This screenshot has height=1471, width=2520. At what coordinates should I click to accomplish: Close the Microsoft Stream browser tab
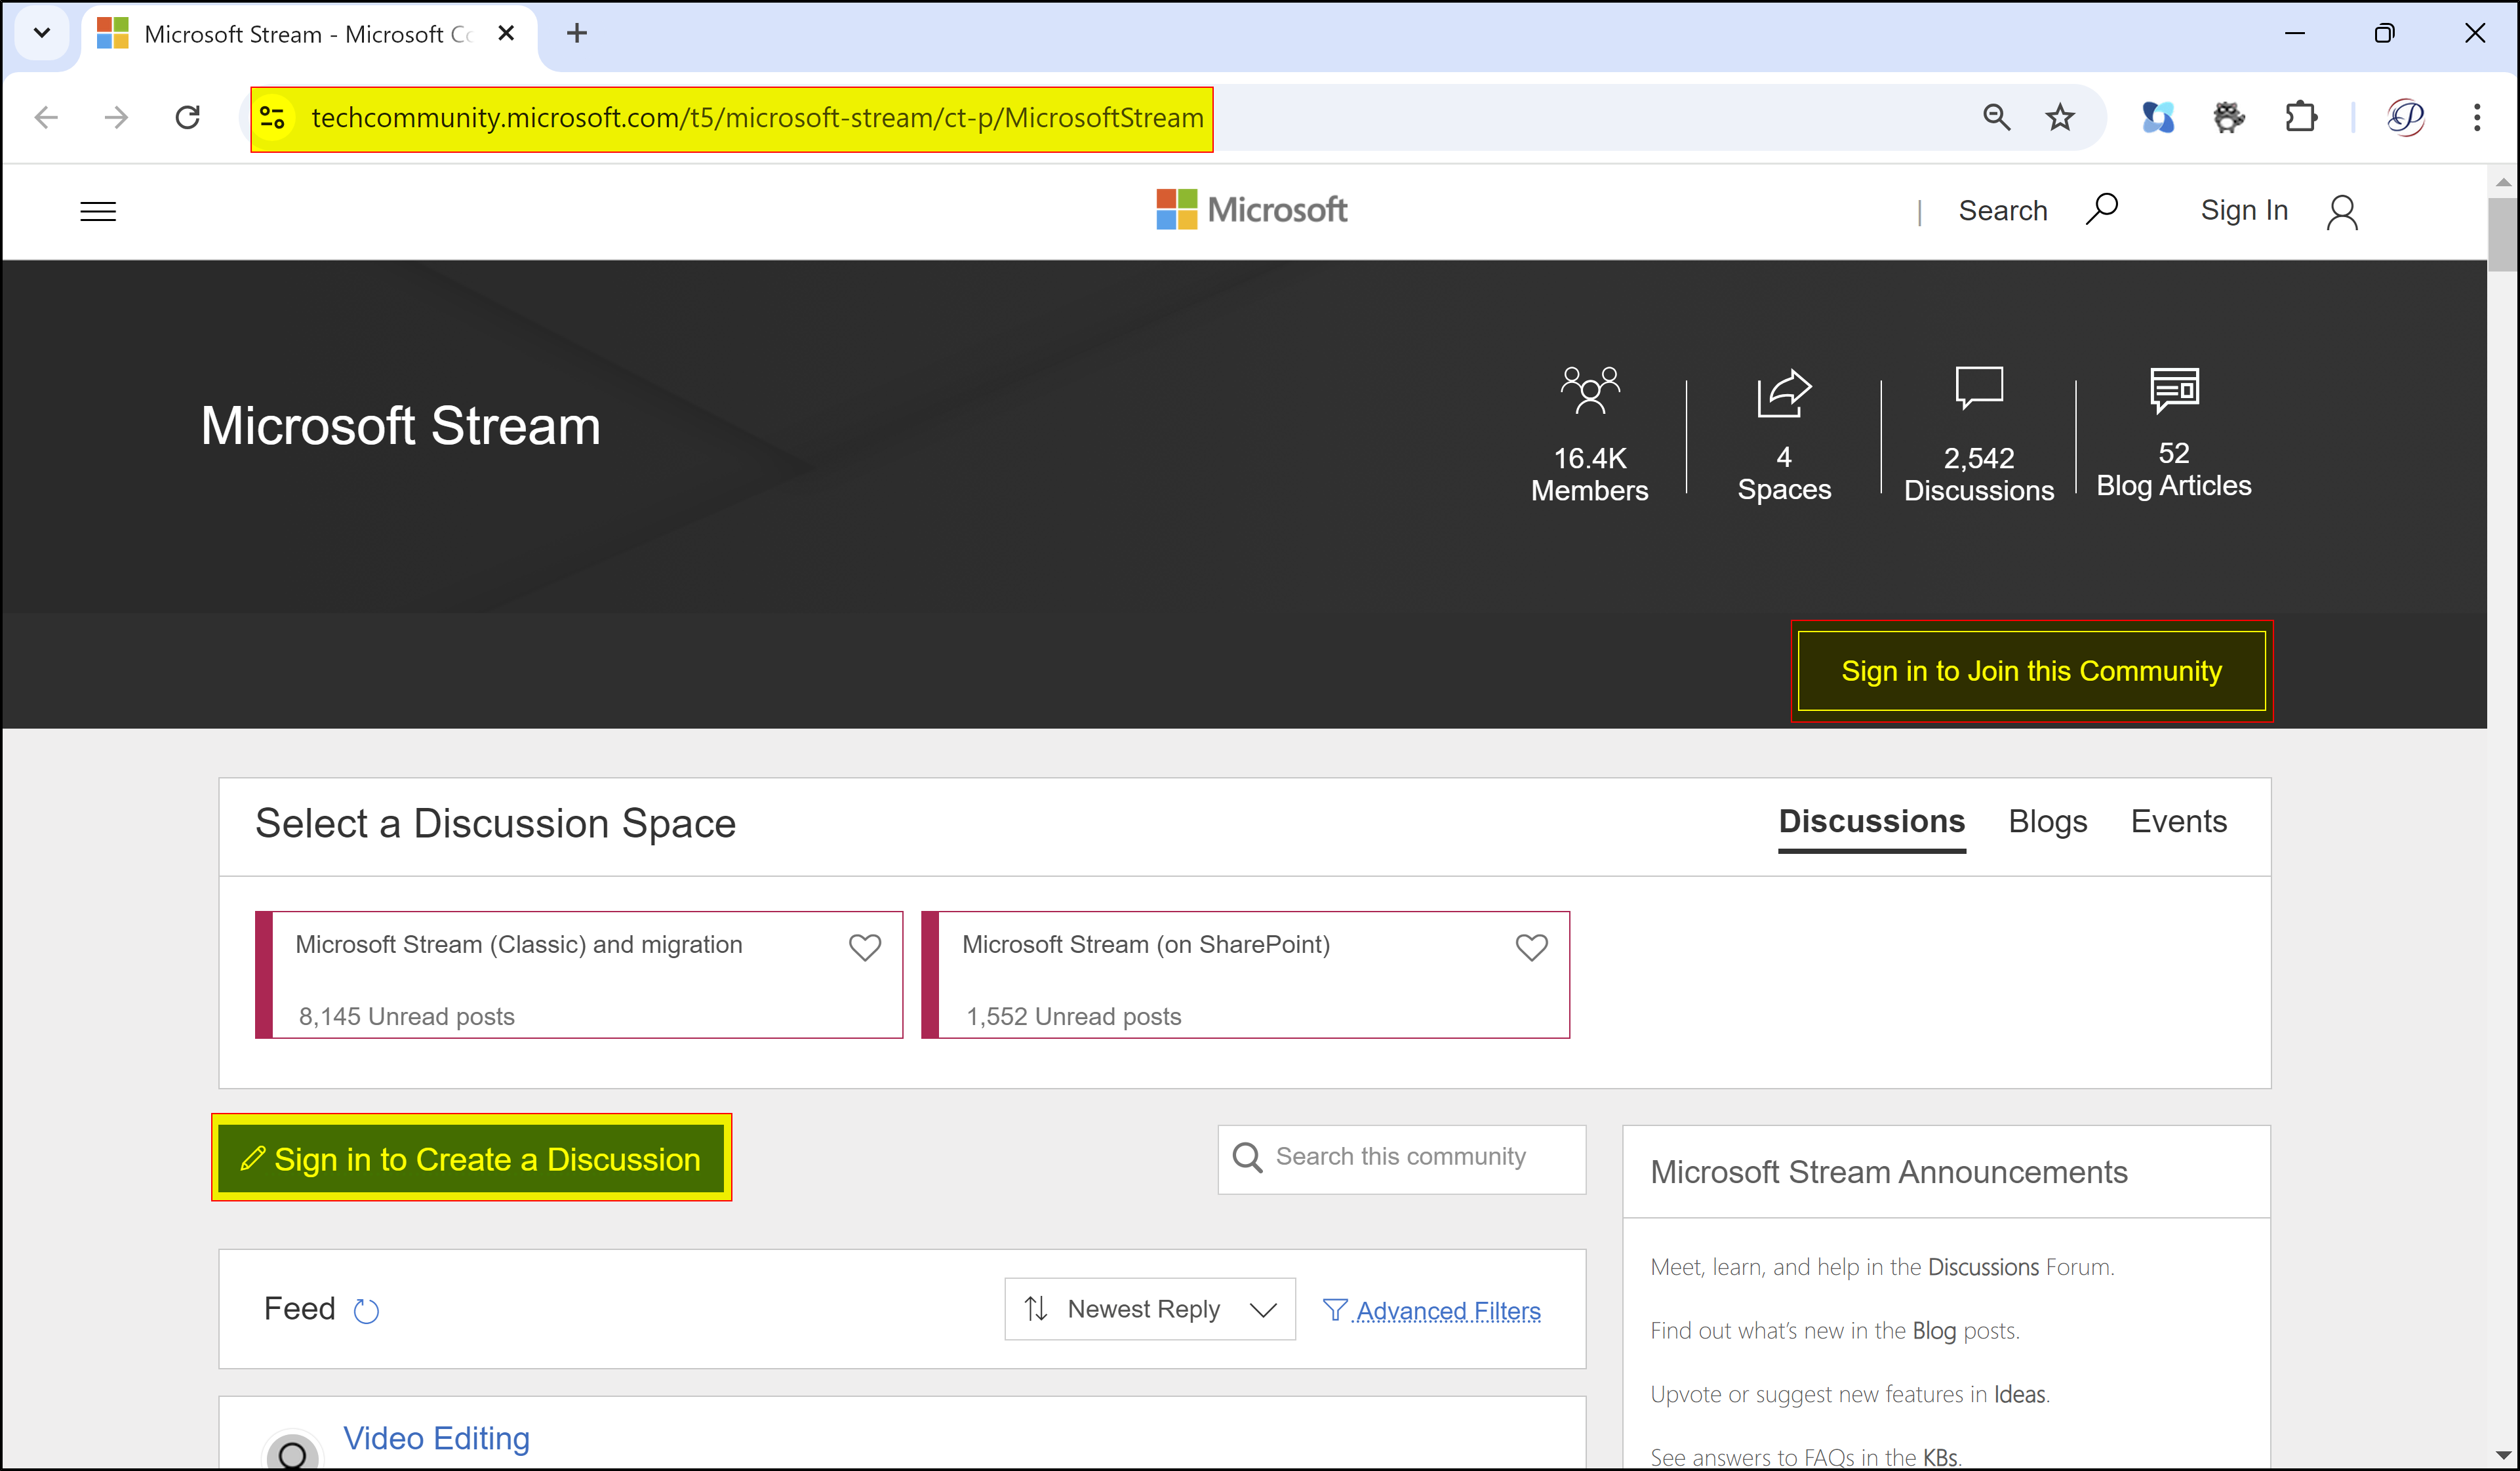(506, 33)
